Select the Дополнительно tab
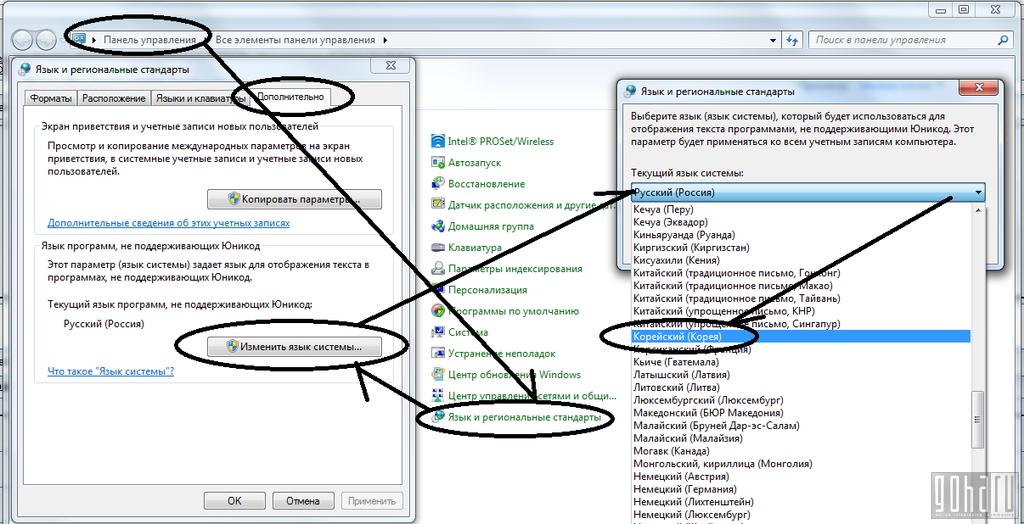The width and height of the screenshot is (1024, 524). [291, 97]
